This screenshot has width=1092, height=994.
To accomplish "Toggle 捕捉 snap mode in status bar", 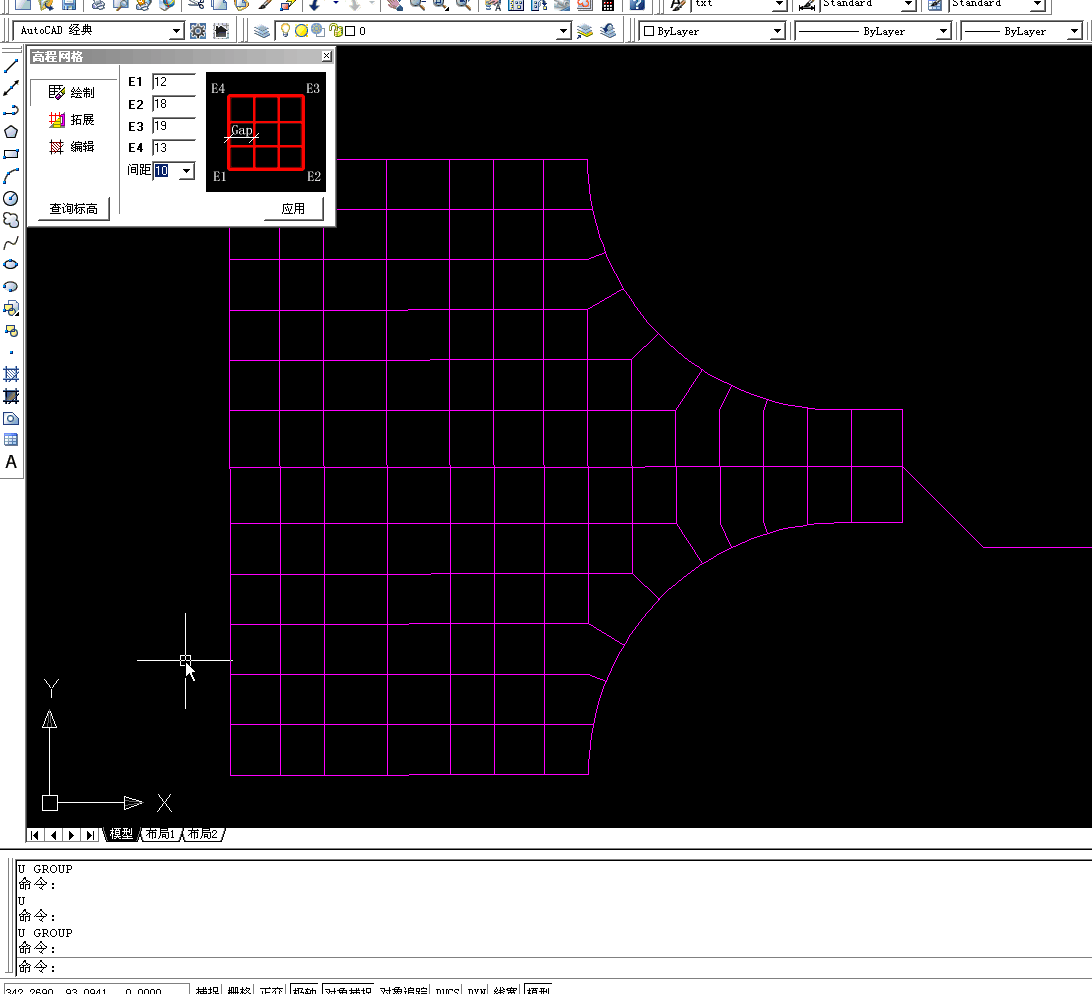I will coord(208,989).
